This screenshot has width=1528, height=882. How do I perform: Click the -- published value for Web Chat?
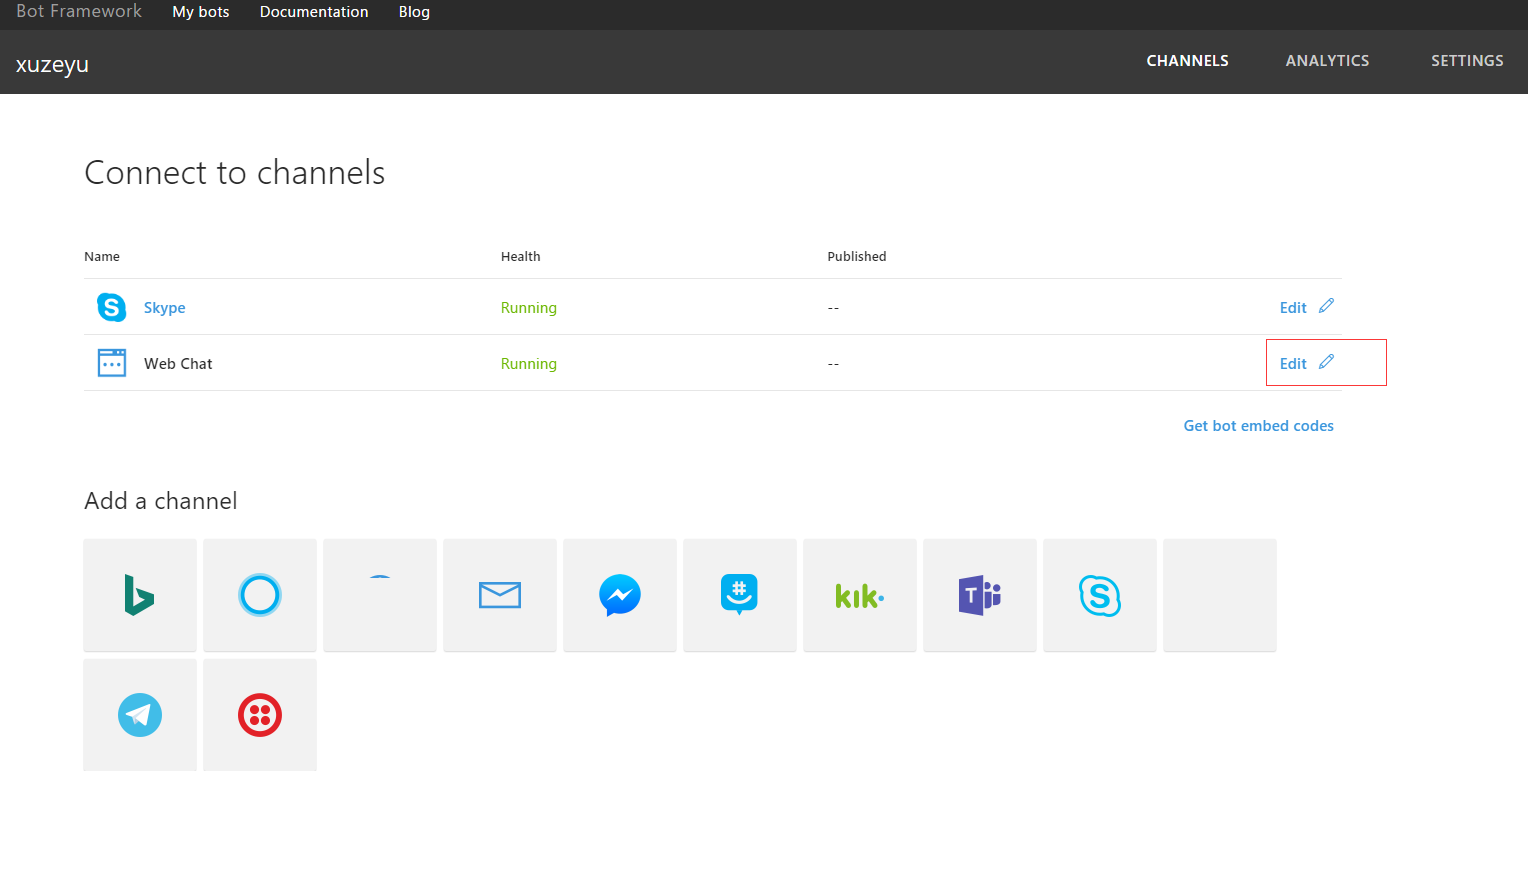click(x=833, y=364)
